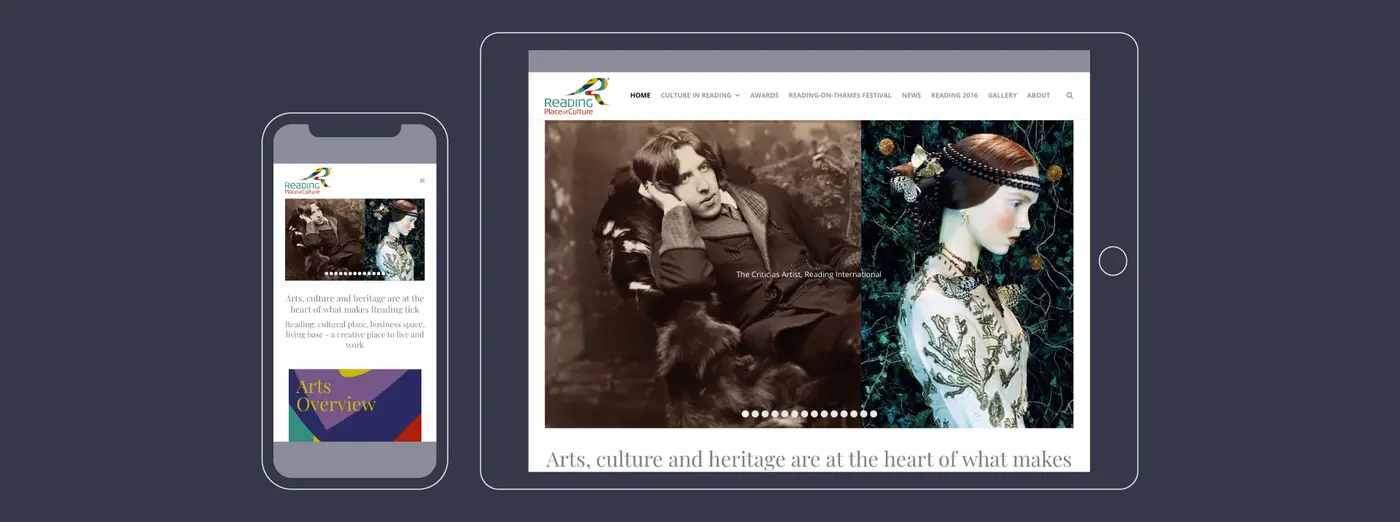Open the Gallery menu item

tap(1002, 96)
